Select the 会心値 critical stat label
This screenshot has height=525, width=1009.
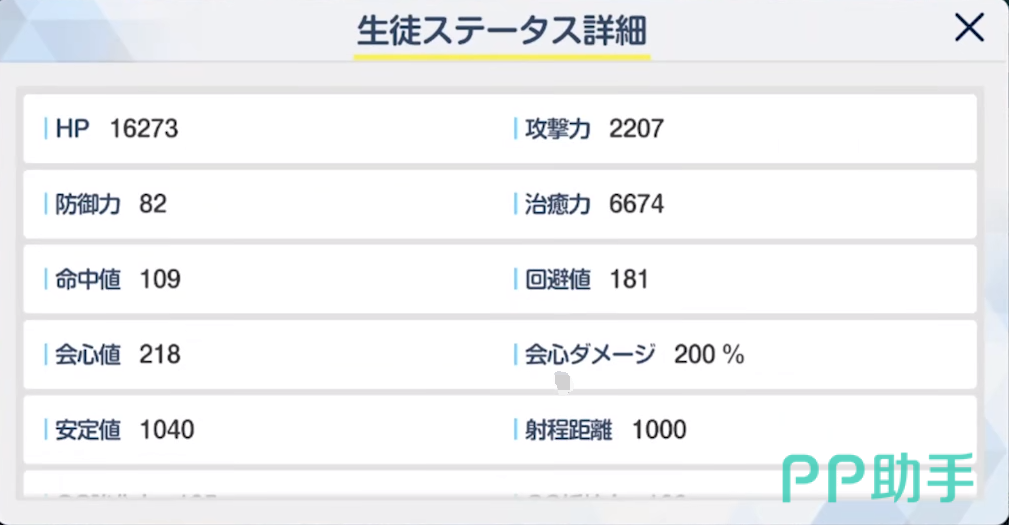[88, 354]
